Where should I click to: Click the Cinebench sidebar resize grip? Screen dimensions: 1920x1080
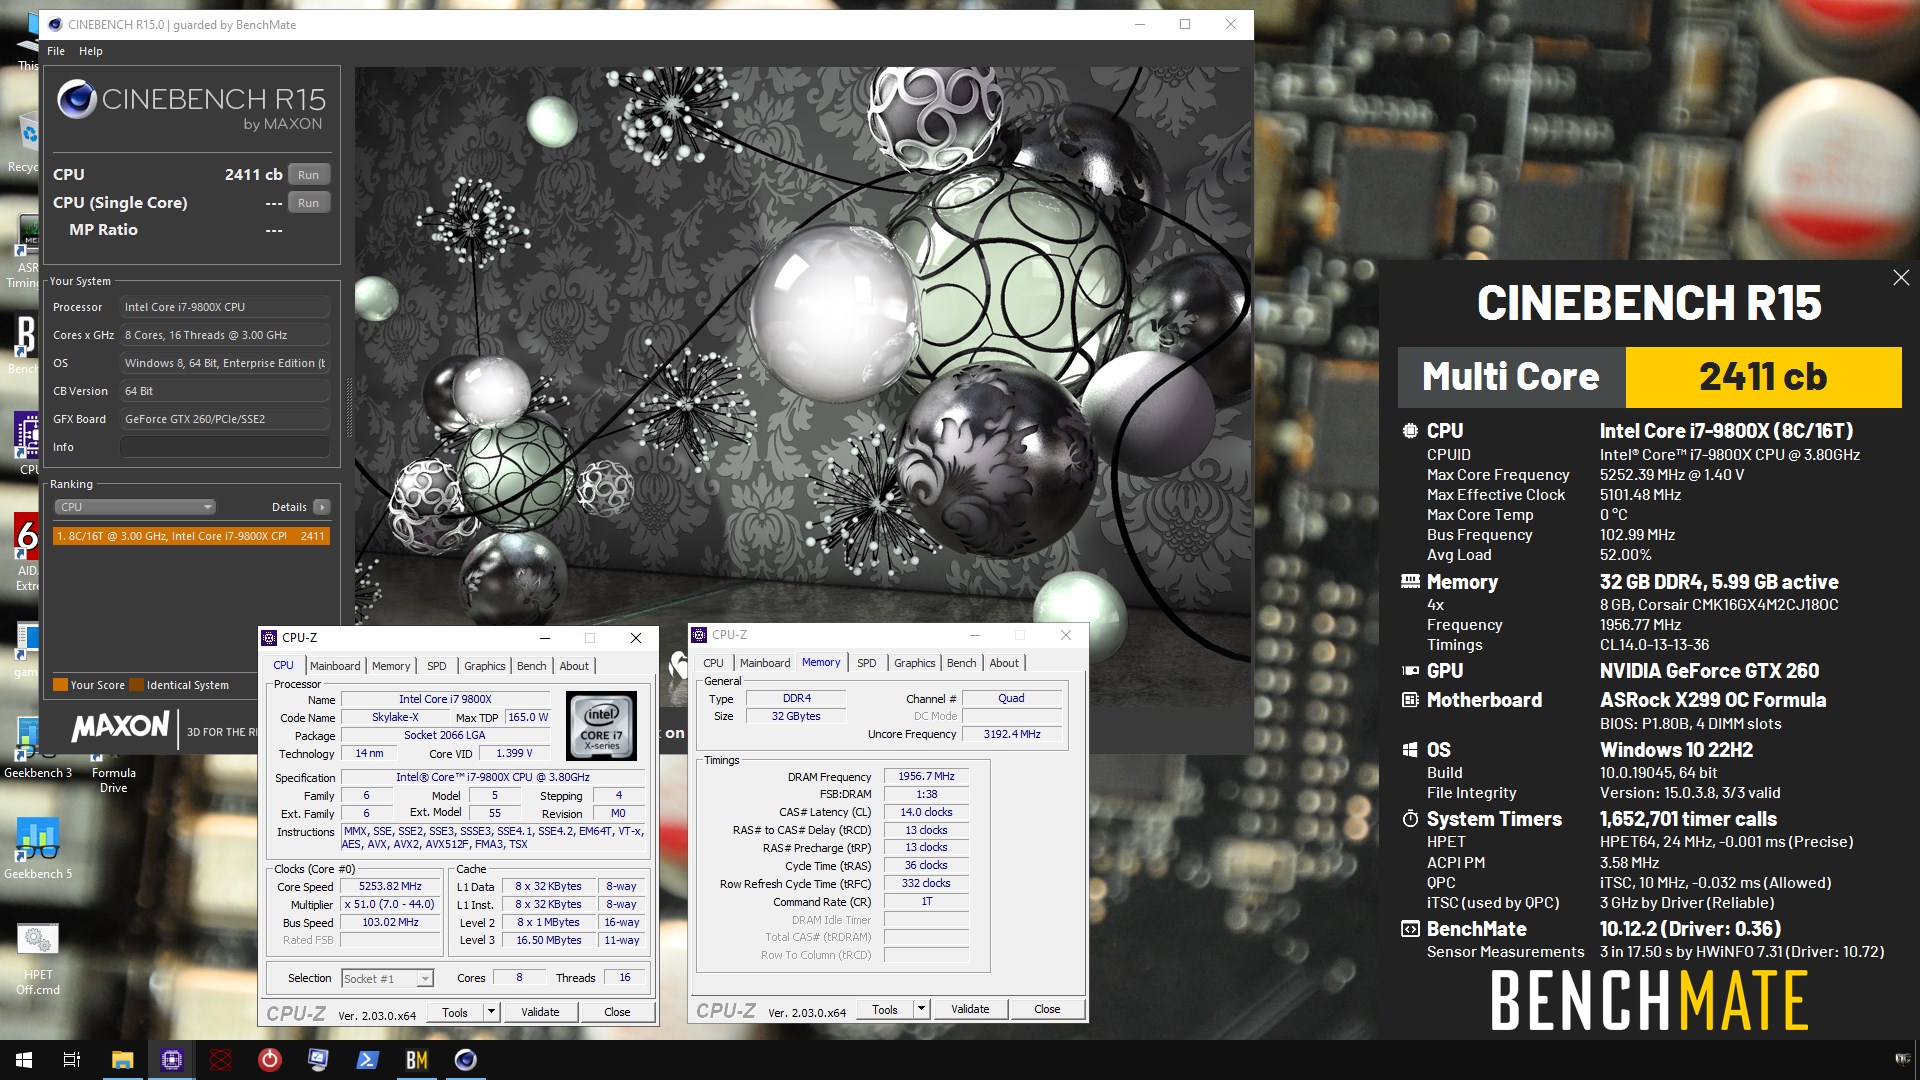click(349, 408)
